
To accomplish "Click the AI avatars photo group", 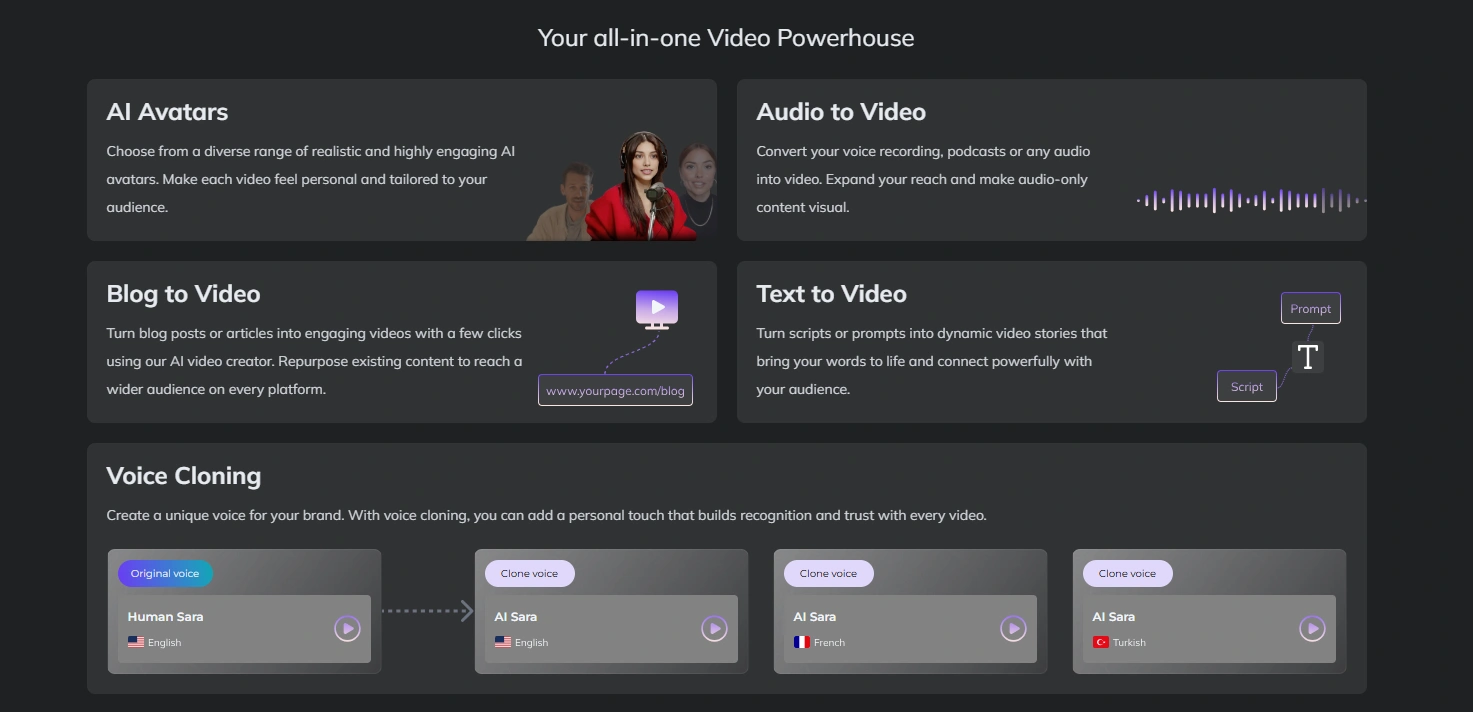I will pyautogui.click(x=622, y=186).
